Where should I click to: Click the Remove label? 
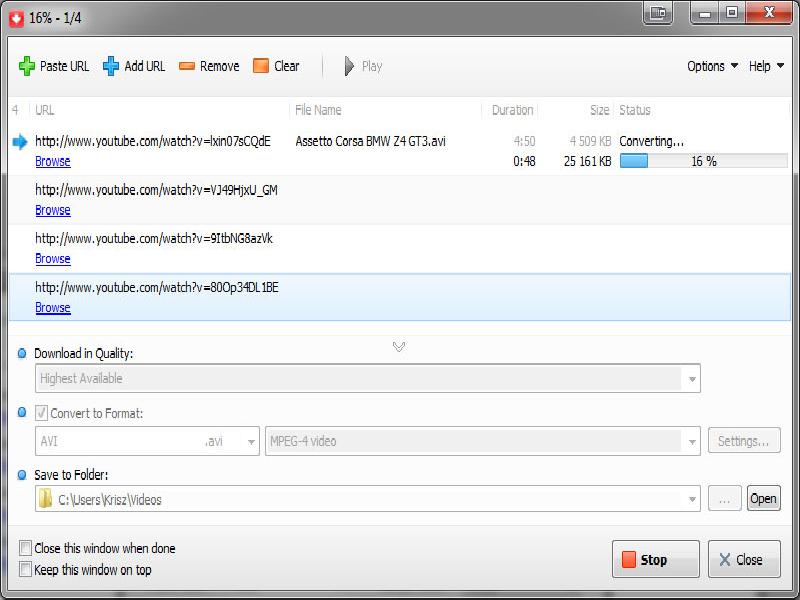219,66
